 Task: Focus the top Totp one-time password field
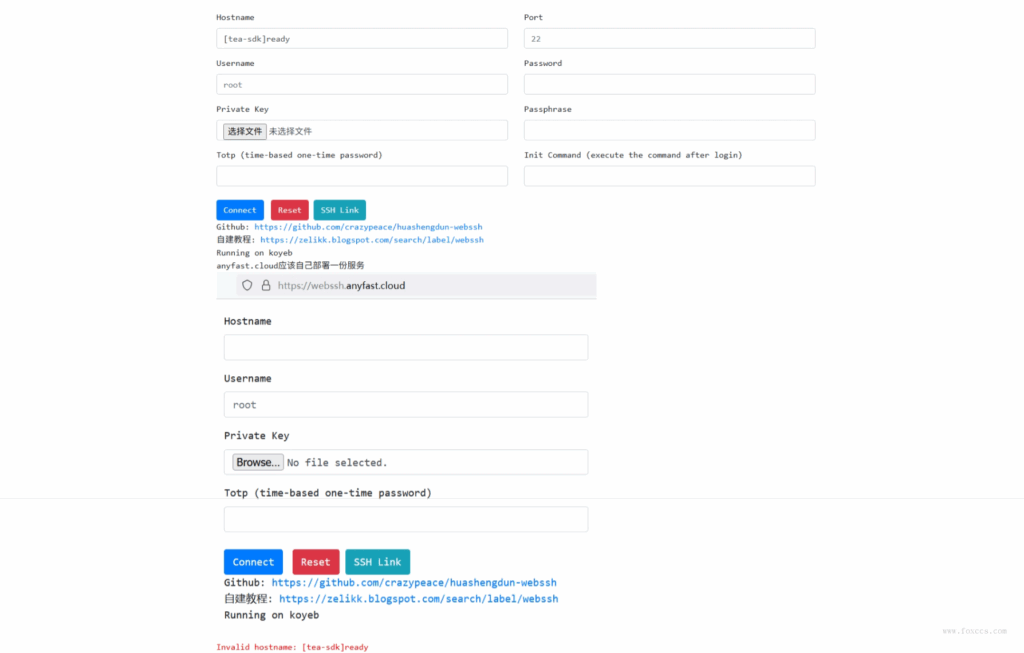362,176
